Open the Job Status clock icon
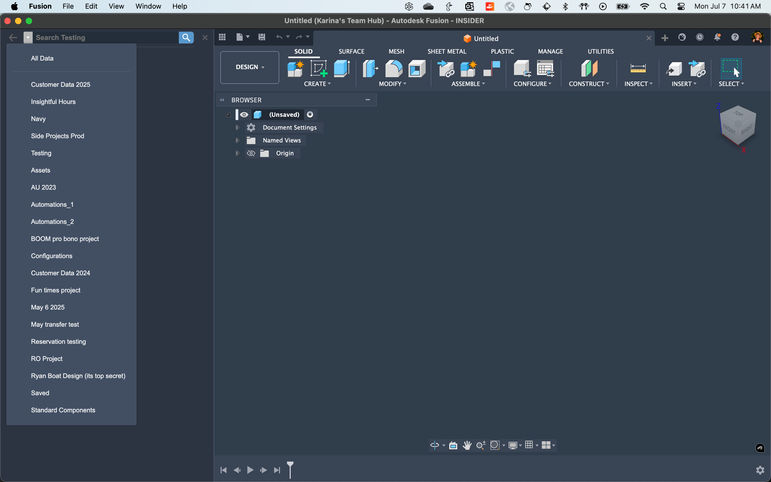The height and width of the screenshot is (482, 771). tap(700, 37)
